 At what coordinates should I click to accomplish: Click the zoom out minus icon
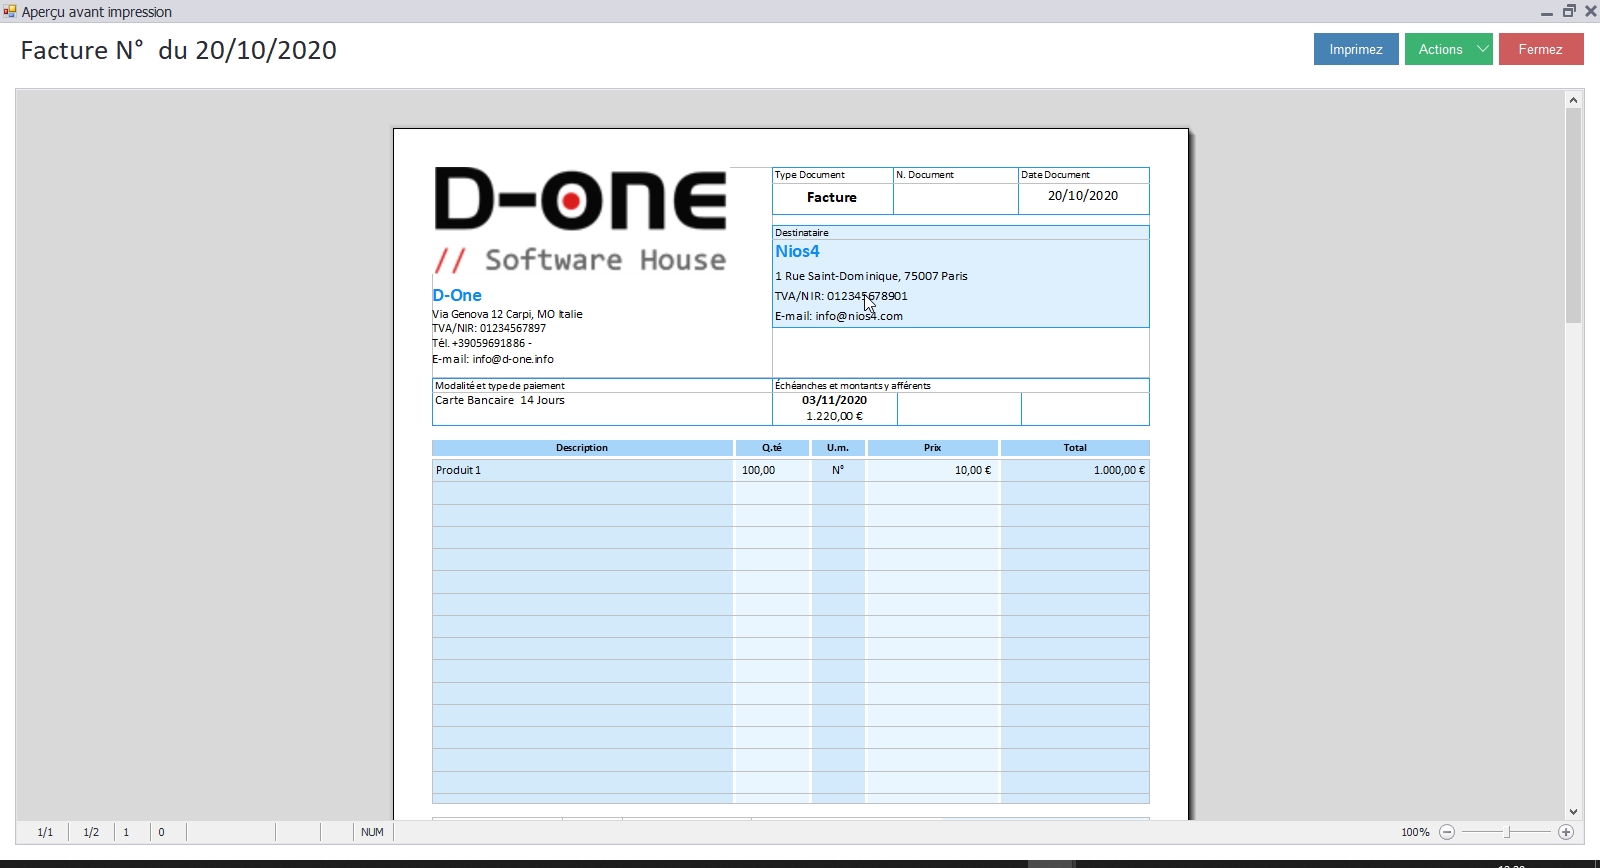click(1447, 832)
